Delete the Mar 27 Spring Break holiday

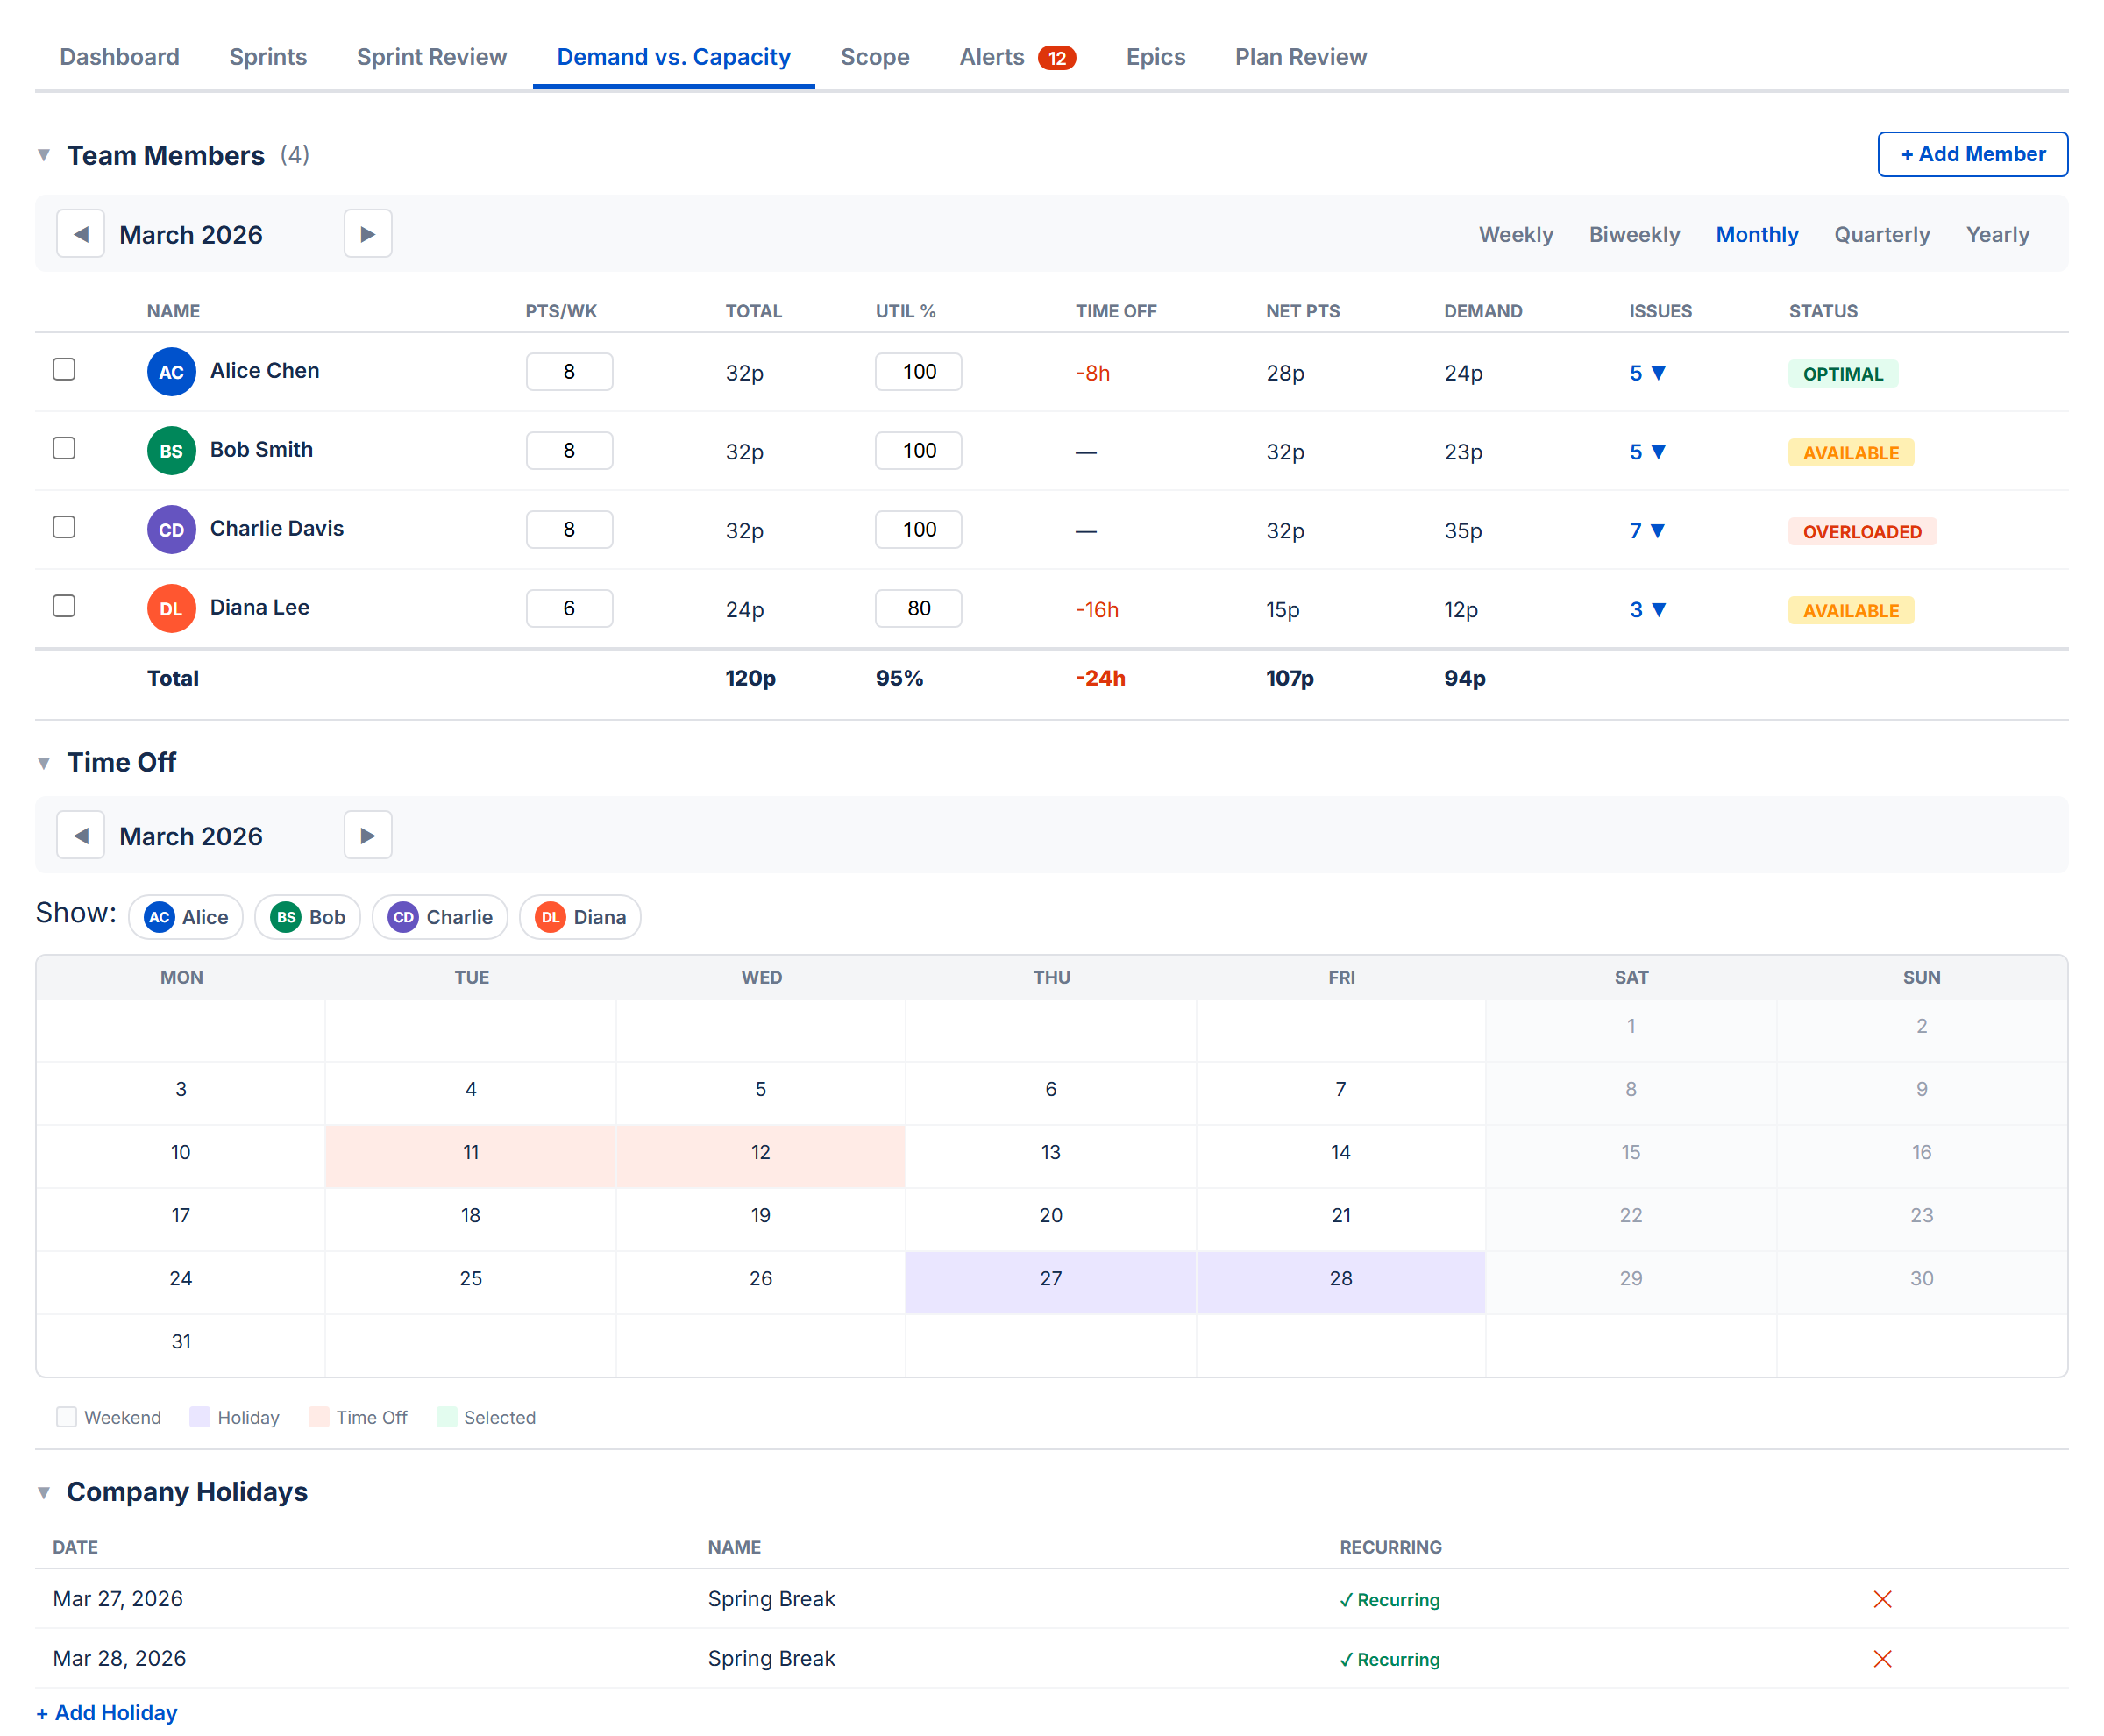pos(1881,1599)
